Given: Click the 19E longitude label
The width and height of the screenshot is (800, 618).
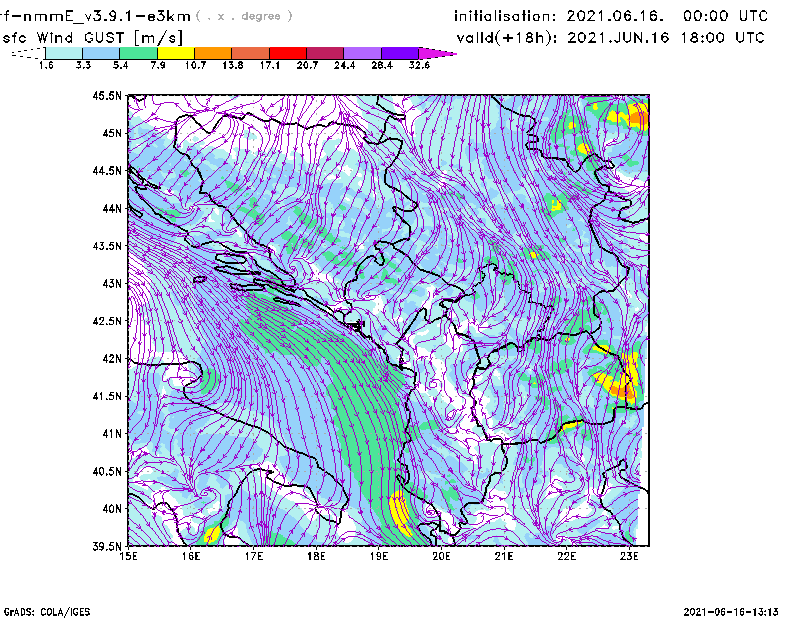Looking at the screenshot, I should click(x=379, y=556).
